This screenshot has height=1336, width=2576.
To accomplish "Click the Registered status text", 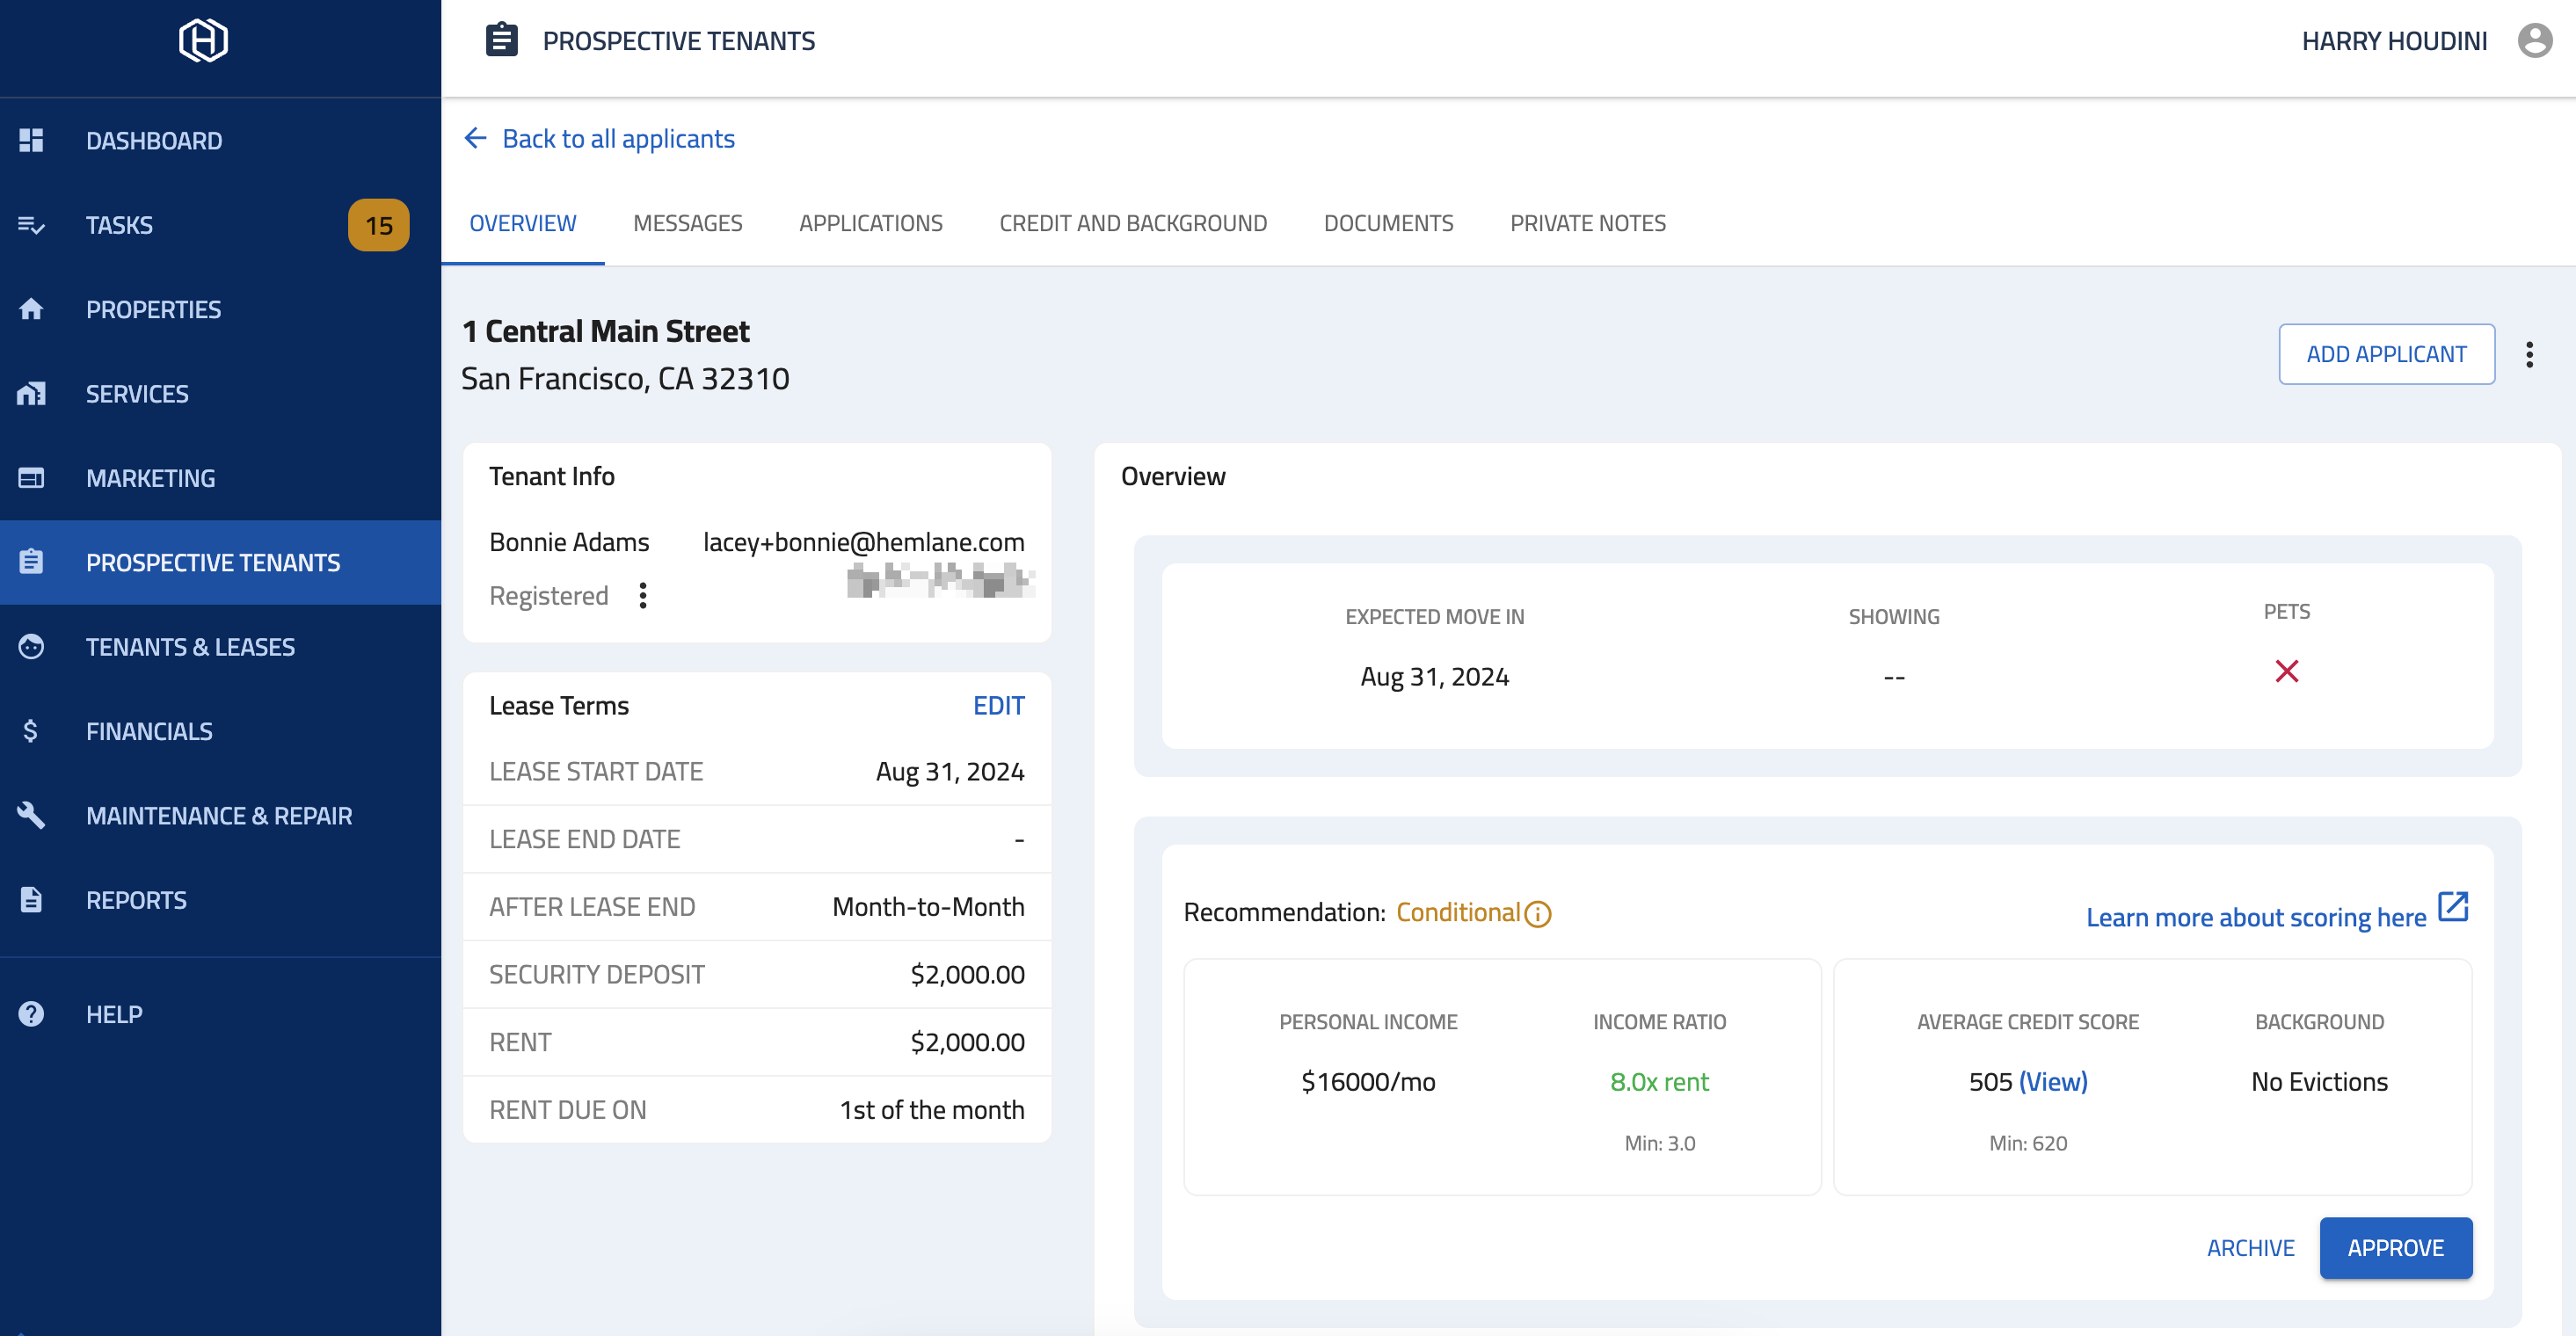I will click(548, 595).
